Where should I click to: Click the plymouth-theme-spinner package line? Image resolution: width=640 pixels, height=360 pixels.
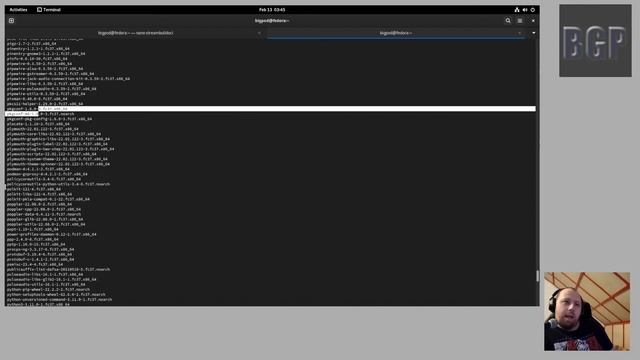pos(58,164)
